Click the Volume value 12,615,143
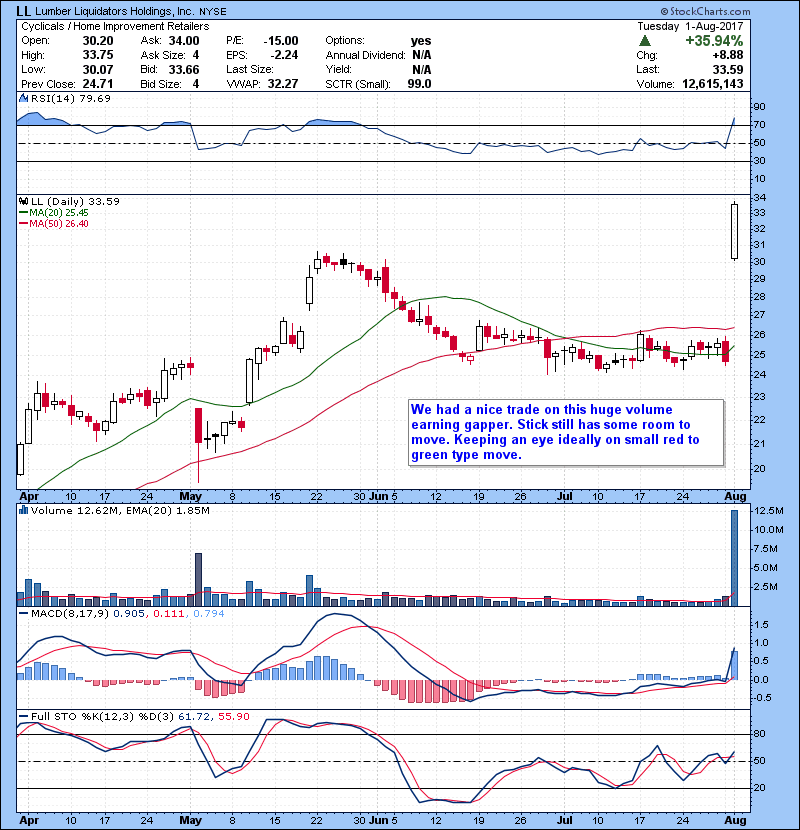800x830 pixels. coord(713,84)
